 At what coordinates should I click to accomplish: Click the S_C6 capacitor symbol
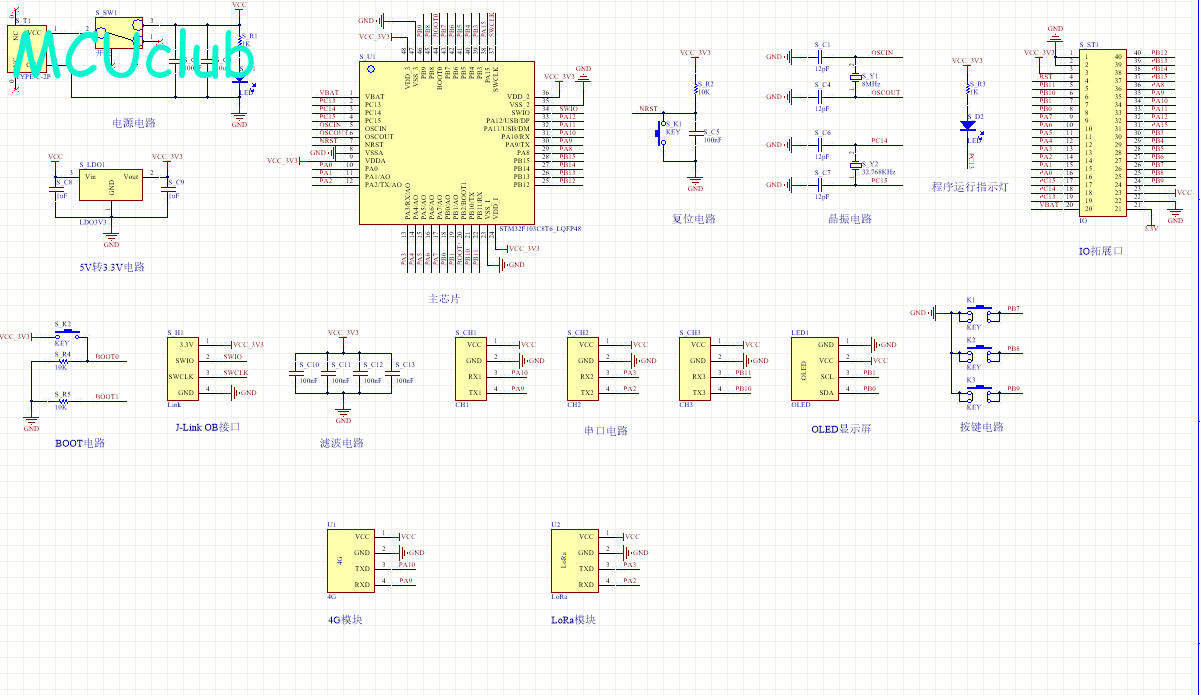(x=819, y=145)
